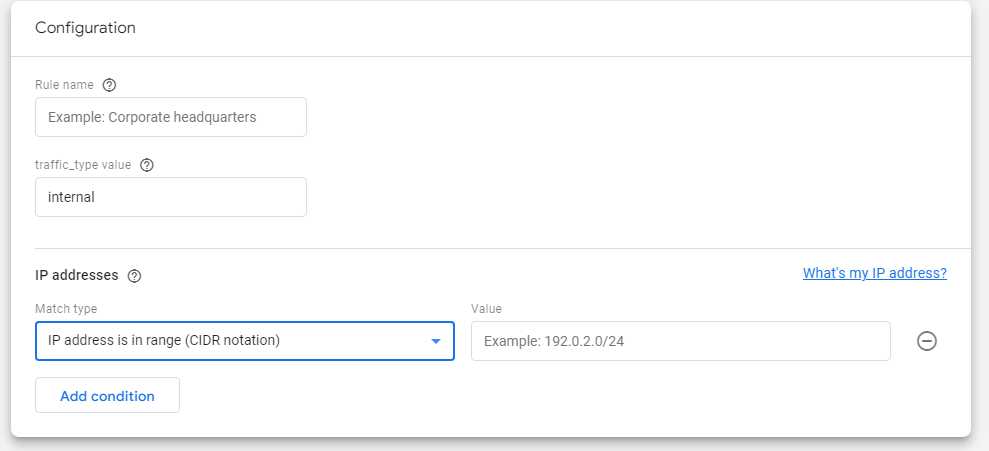Click the Value label above the field
989x451 pixels.
click(x=486, y=309)
